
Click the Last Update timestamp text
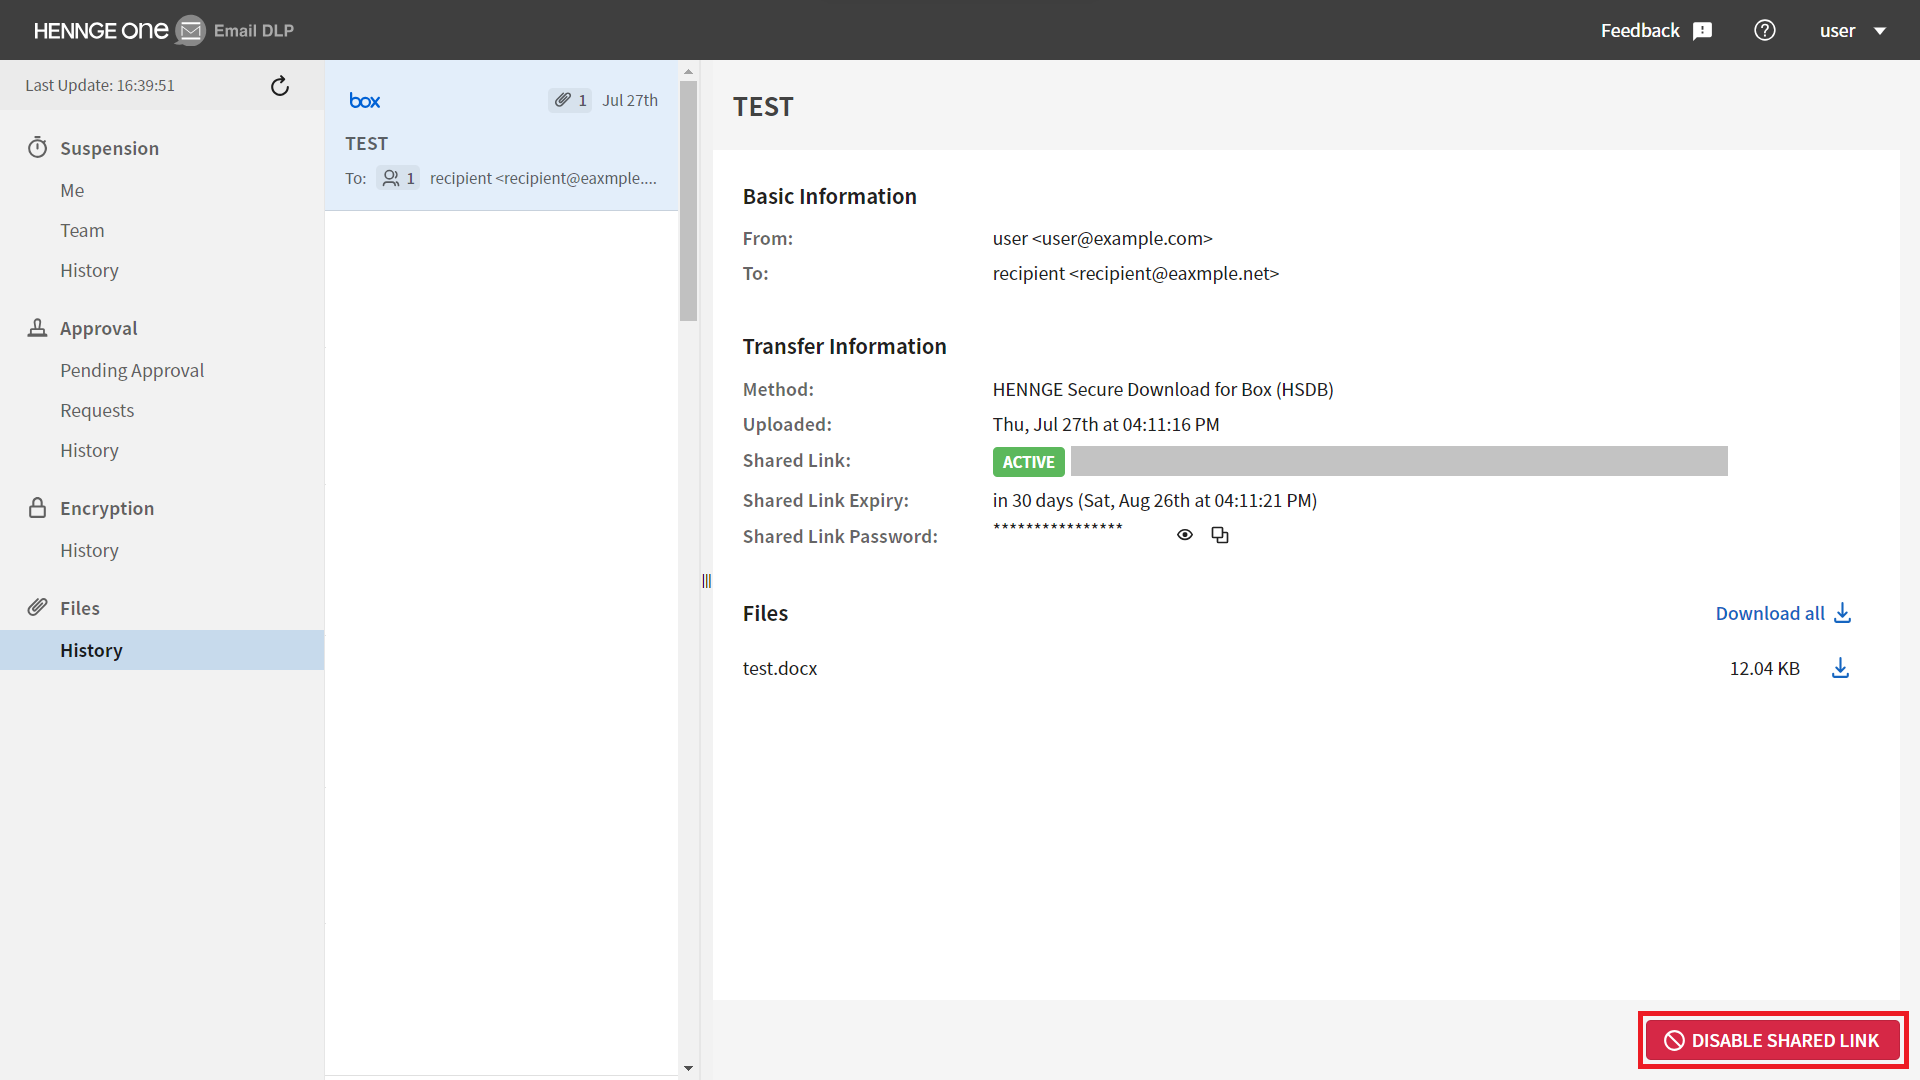(100, 85)
